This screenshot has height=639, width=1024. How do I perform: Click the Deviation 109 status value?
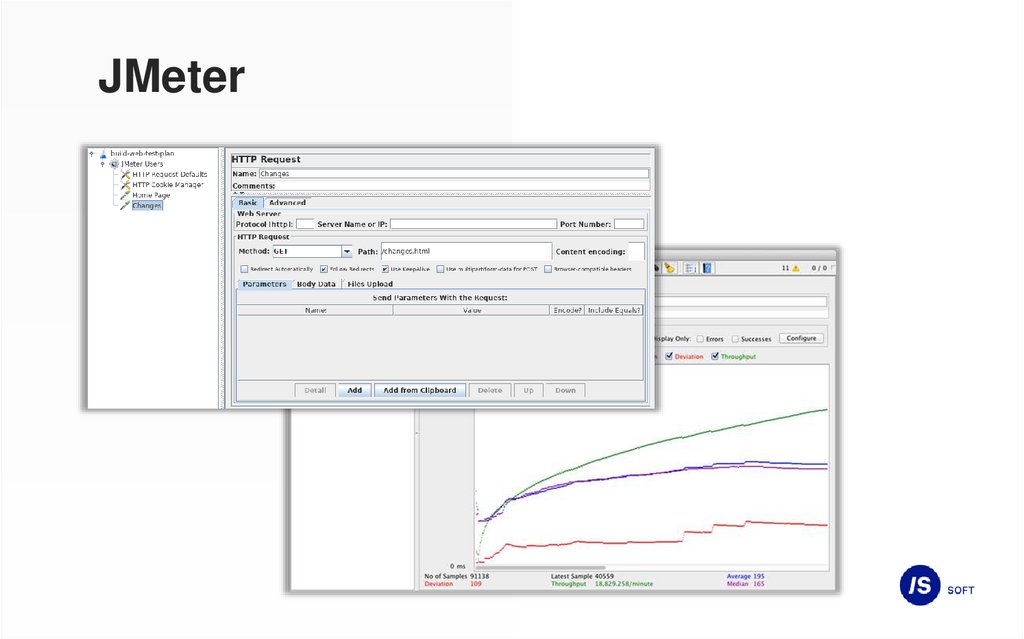(x=453, y=584)
